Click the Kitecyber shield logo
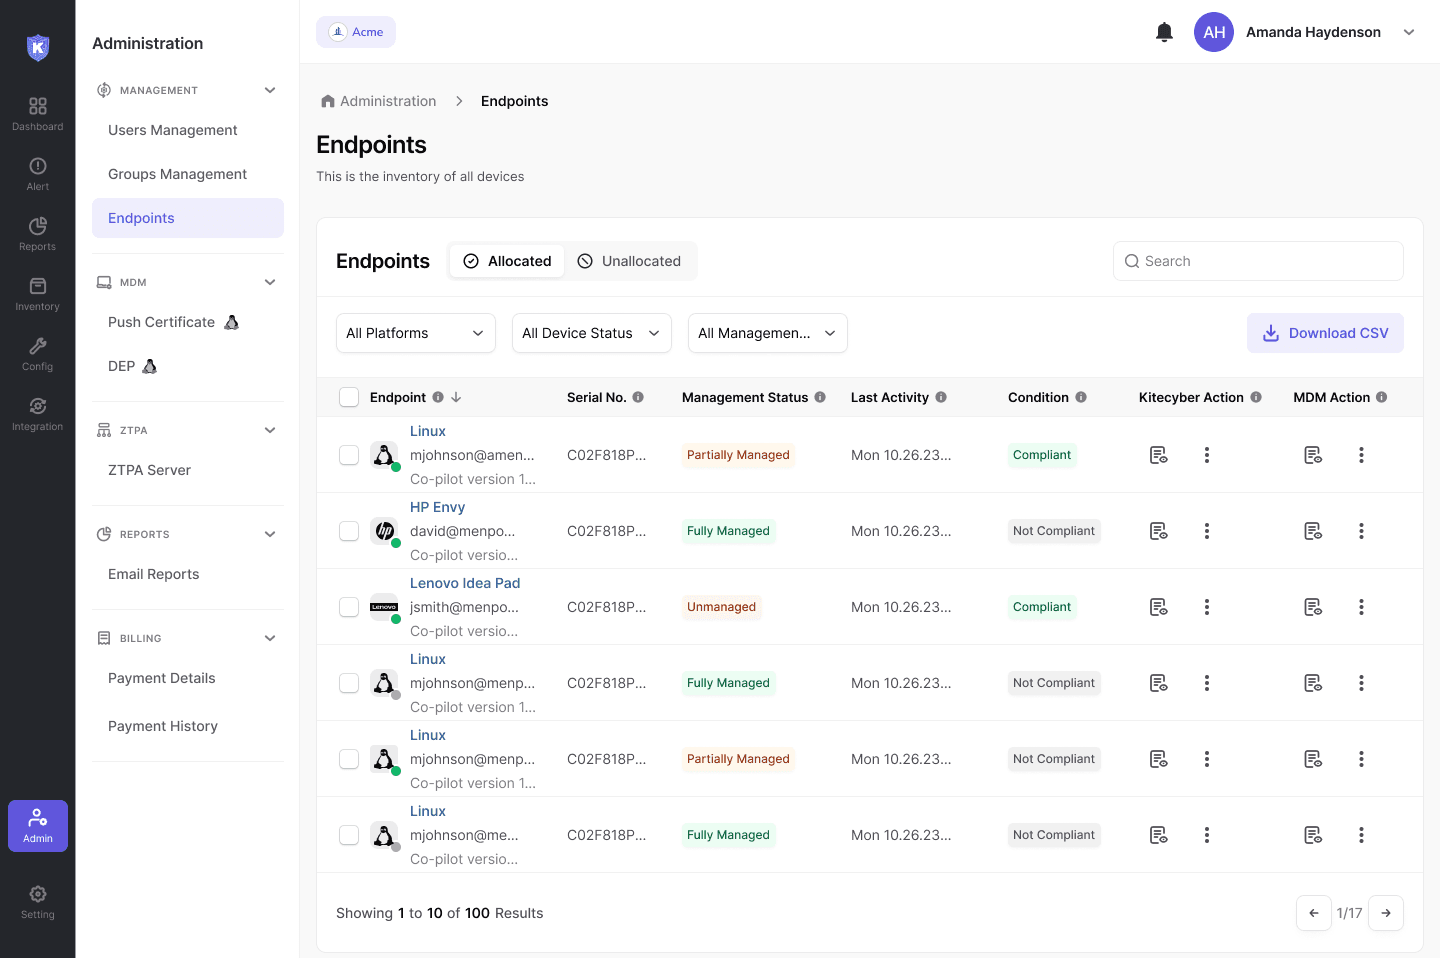The image size is (1440, 958). click(x=38, y=47)
